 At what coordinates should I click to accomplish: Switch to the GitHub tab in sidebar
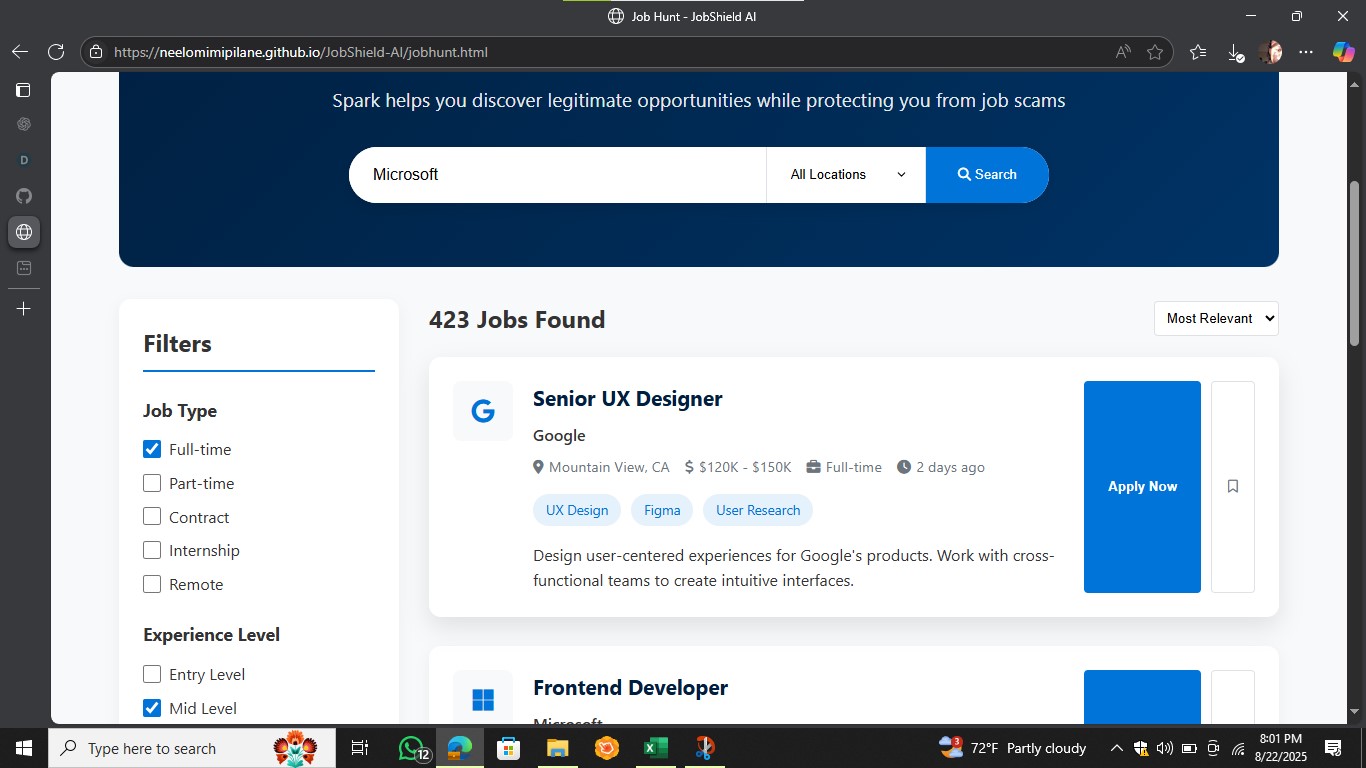coord(24,196)
